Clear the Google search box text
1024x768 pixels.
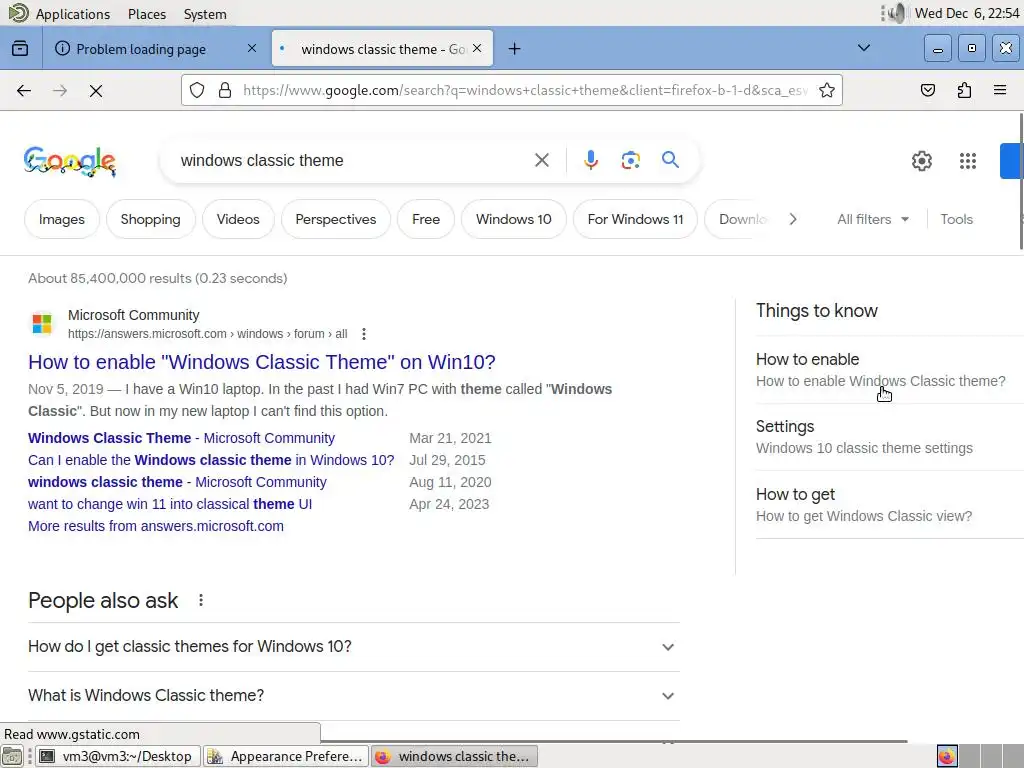[541, 160]
